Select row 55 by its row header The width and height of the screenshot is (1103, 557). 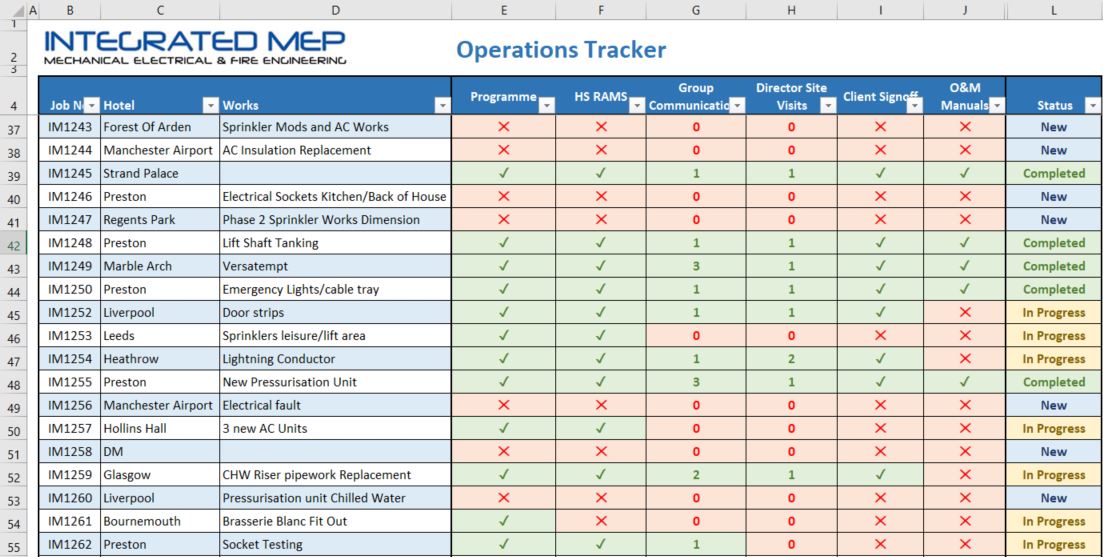[x=13, y=545]
